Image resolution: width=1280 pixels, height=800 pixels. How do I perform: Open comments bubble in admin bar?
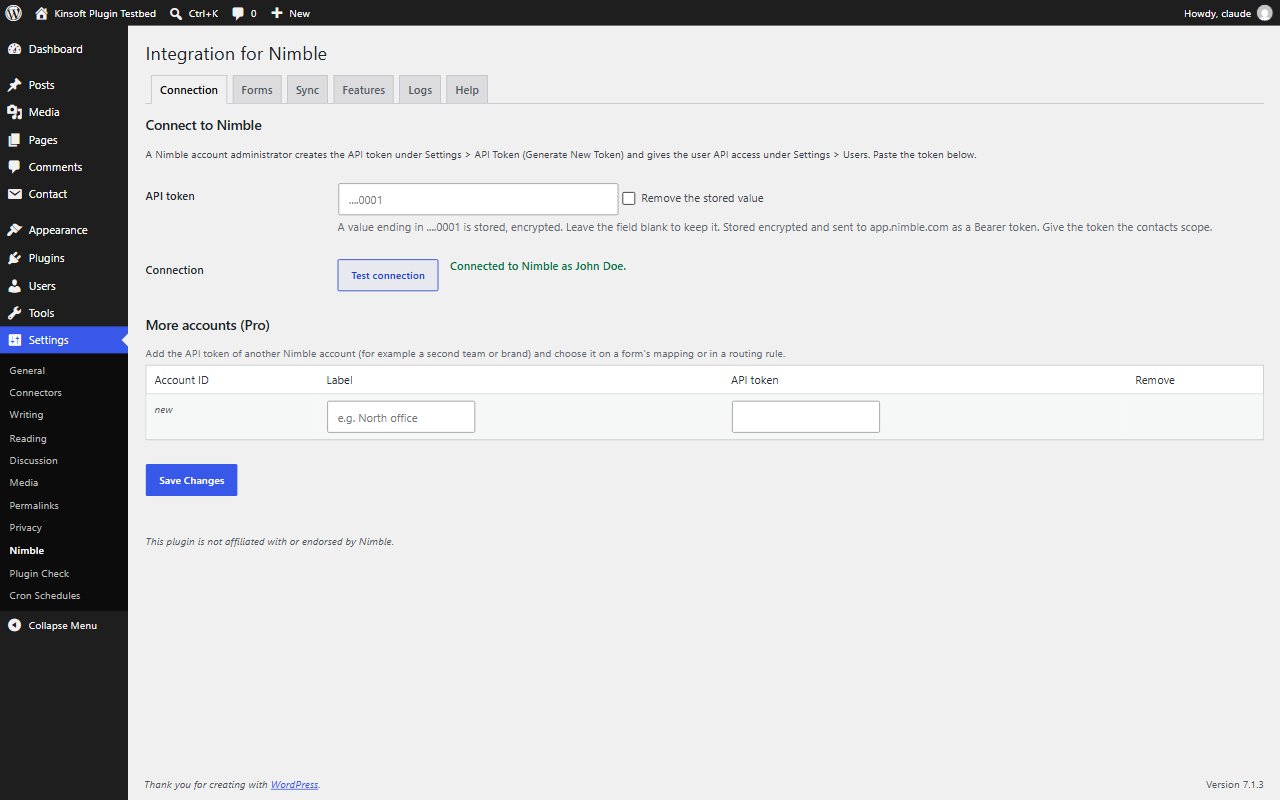pos(238,13)
